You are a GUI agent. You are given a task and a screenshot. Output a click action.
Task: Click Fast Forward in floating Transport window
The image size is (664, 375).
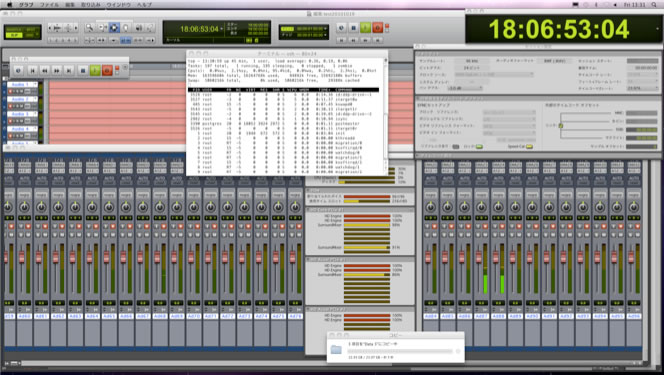click(56, 70)
